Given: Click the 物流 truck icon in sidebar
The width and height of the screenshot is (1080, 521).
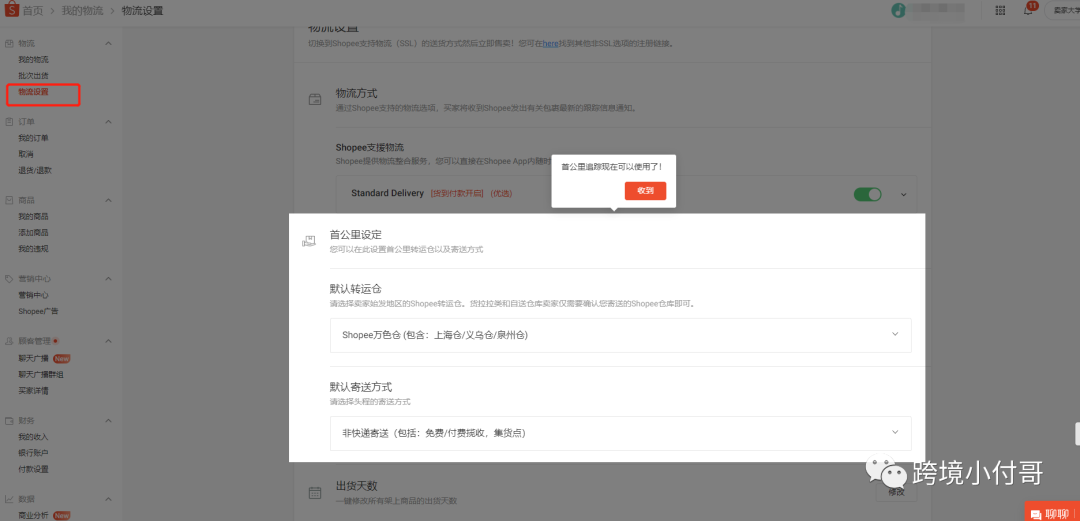Looking at the screenshot, I should coord(9,43).
